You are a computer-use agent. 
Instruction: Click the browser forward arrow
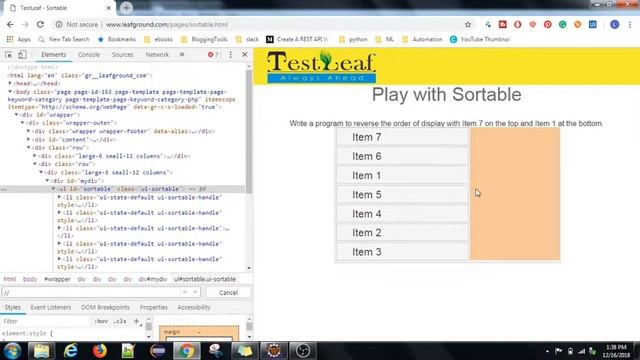25,24
